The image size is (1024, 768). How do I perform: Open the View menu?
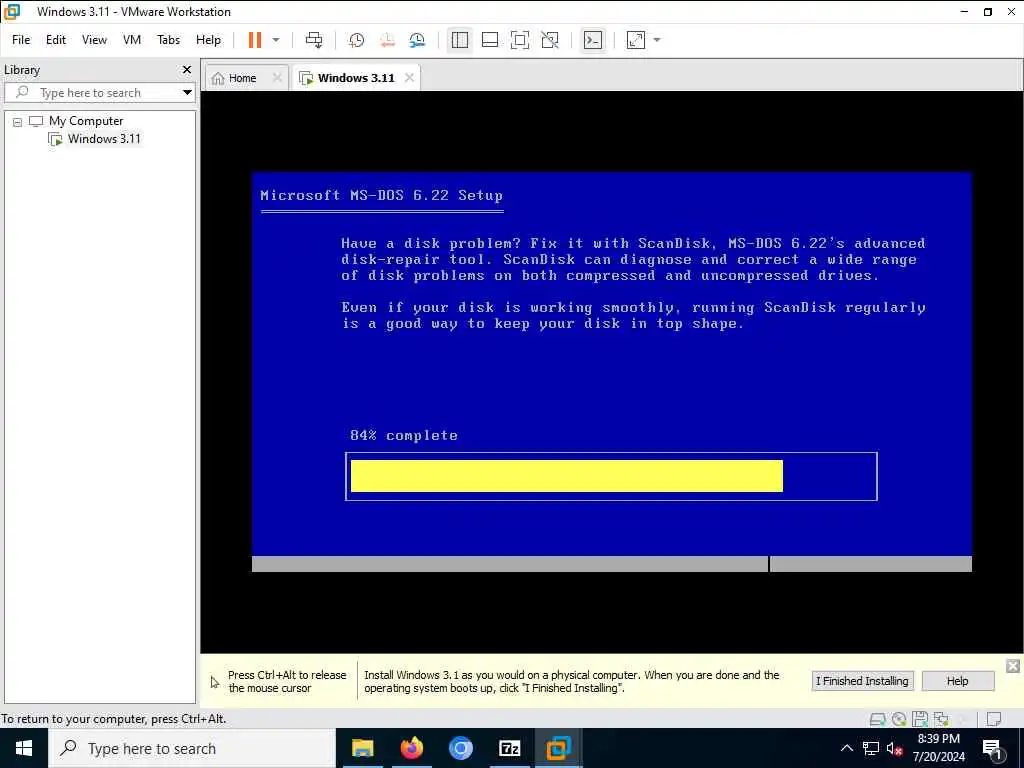click(x=94, y=40)
